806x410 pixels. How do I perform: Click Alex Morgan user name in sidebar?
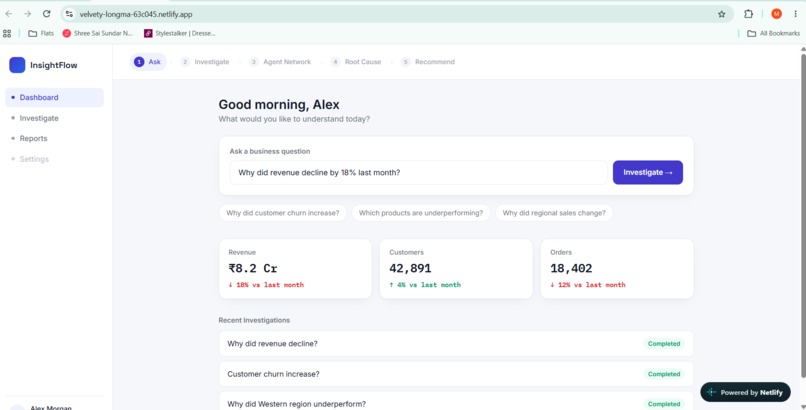pyautogui.click(x=51, y=407)
